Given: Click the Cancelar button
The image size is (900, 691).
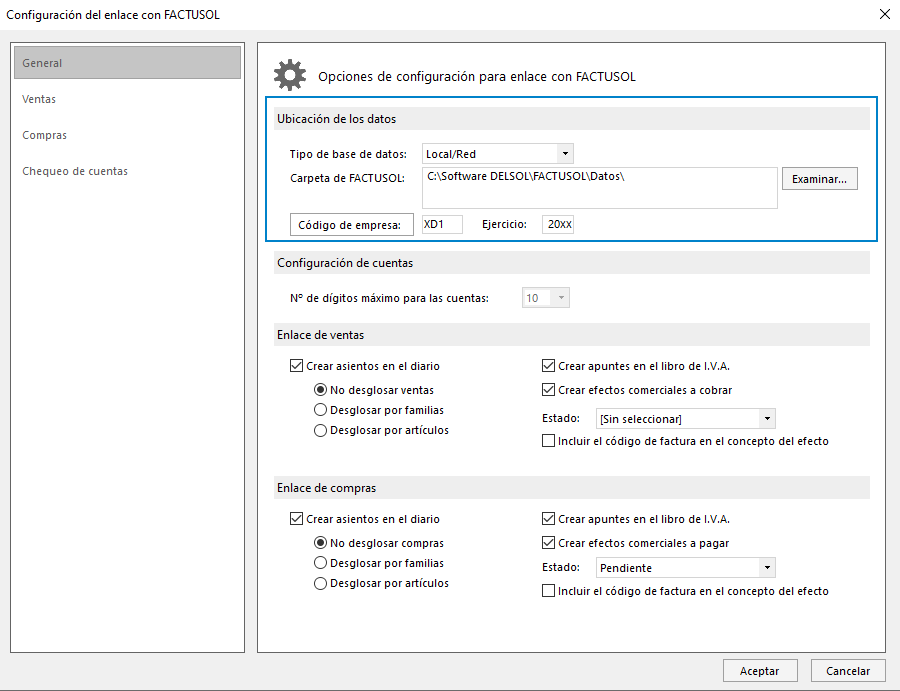Looking at the screenshot, I should (x=848, y=670).
